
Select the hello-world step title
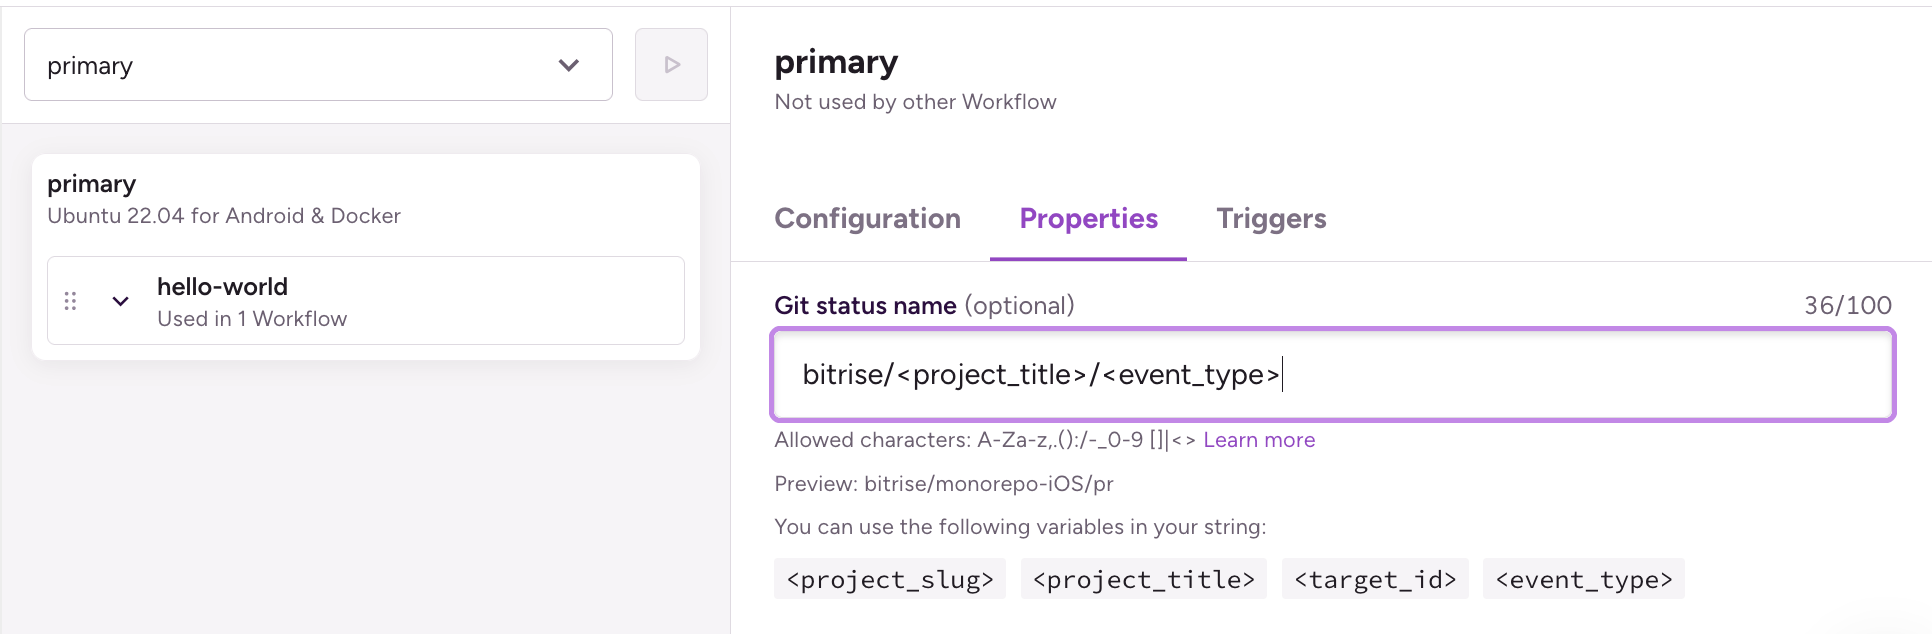(x=222, y=287)
